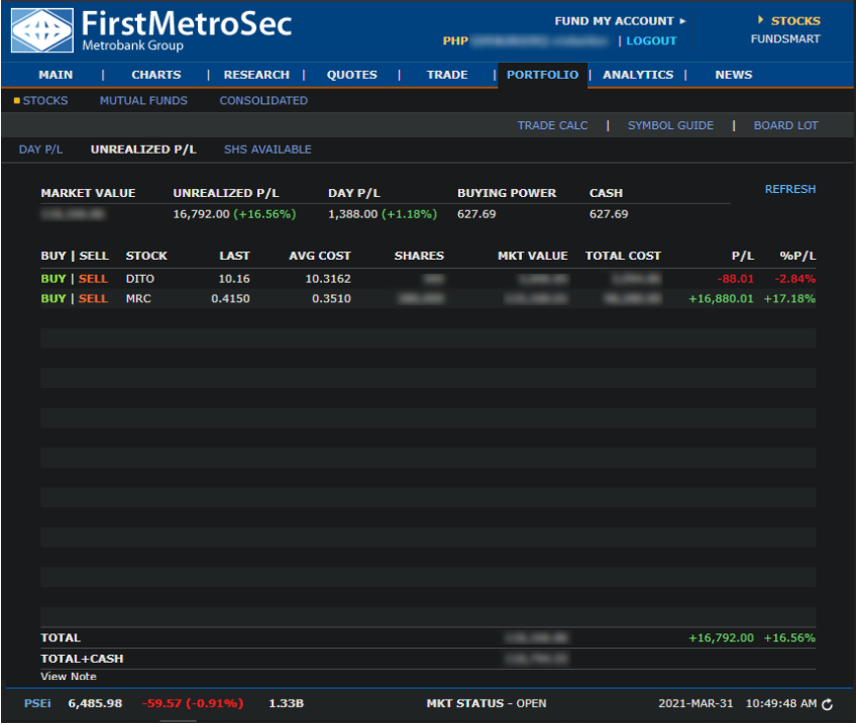Click the total P/L +16,792.00

(721, 638)
